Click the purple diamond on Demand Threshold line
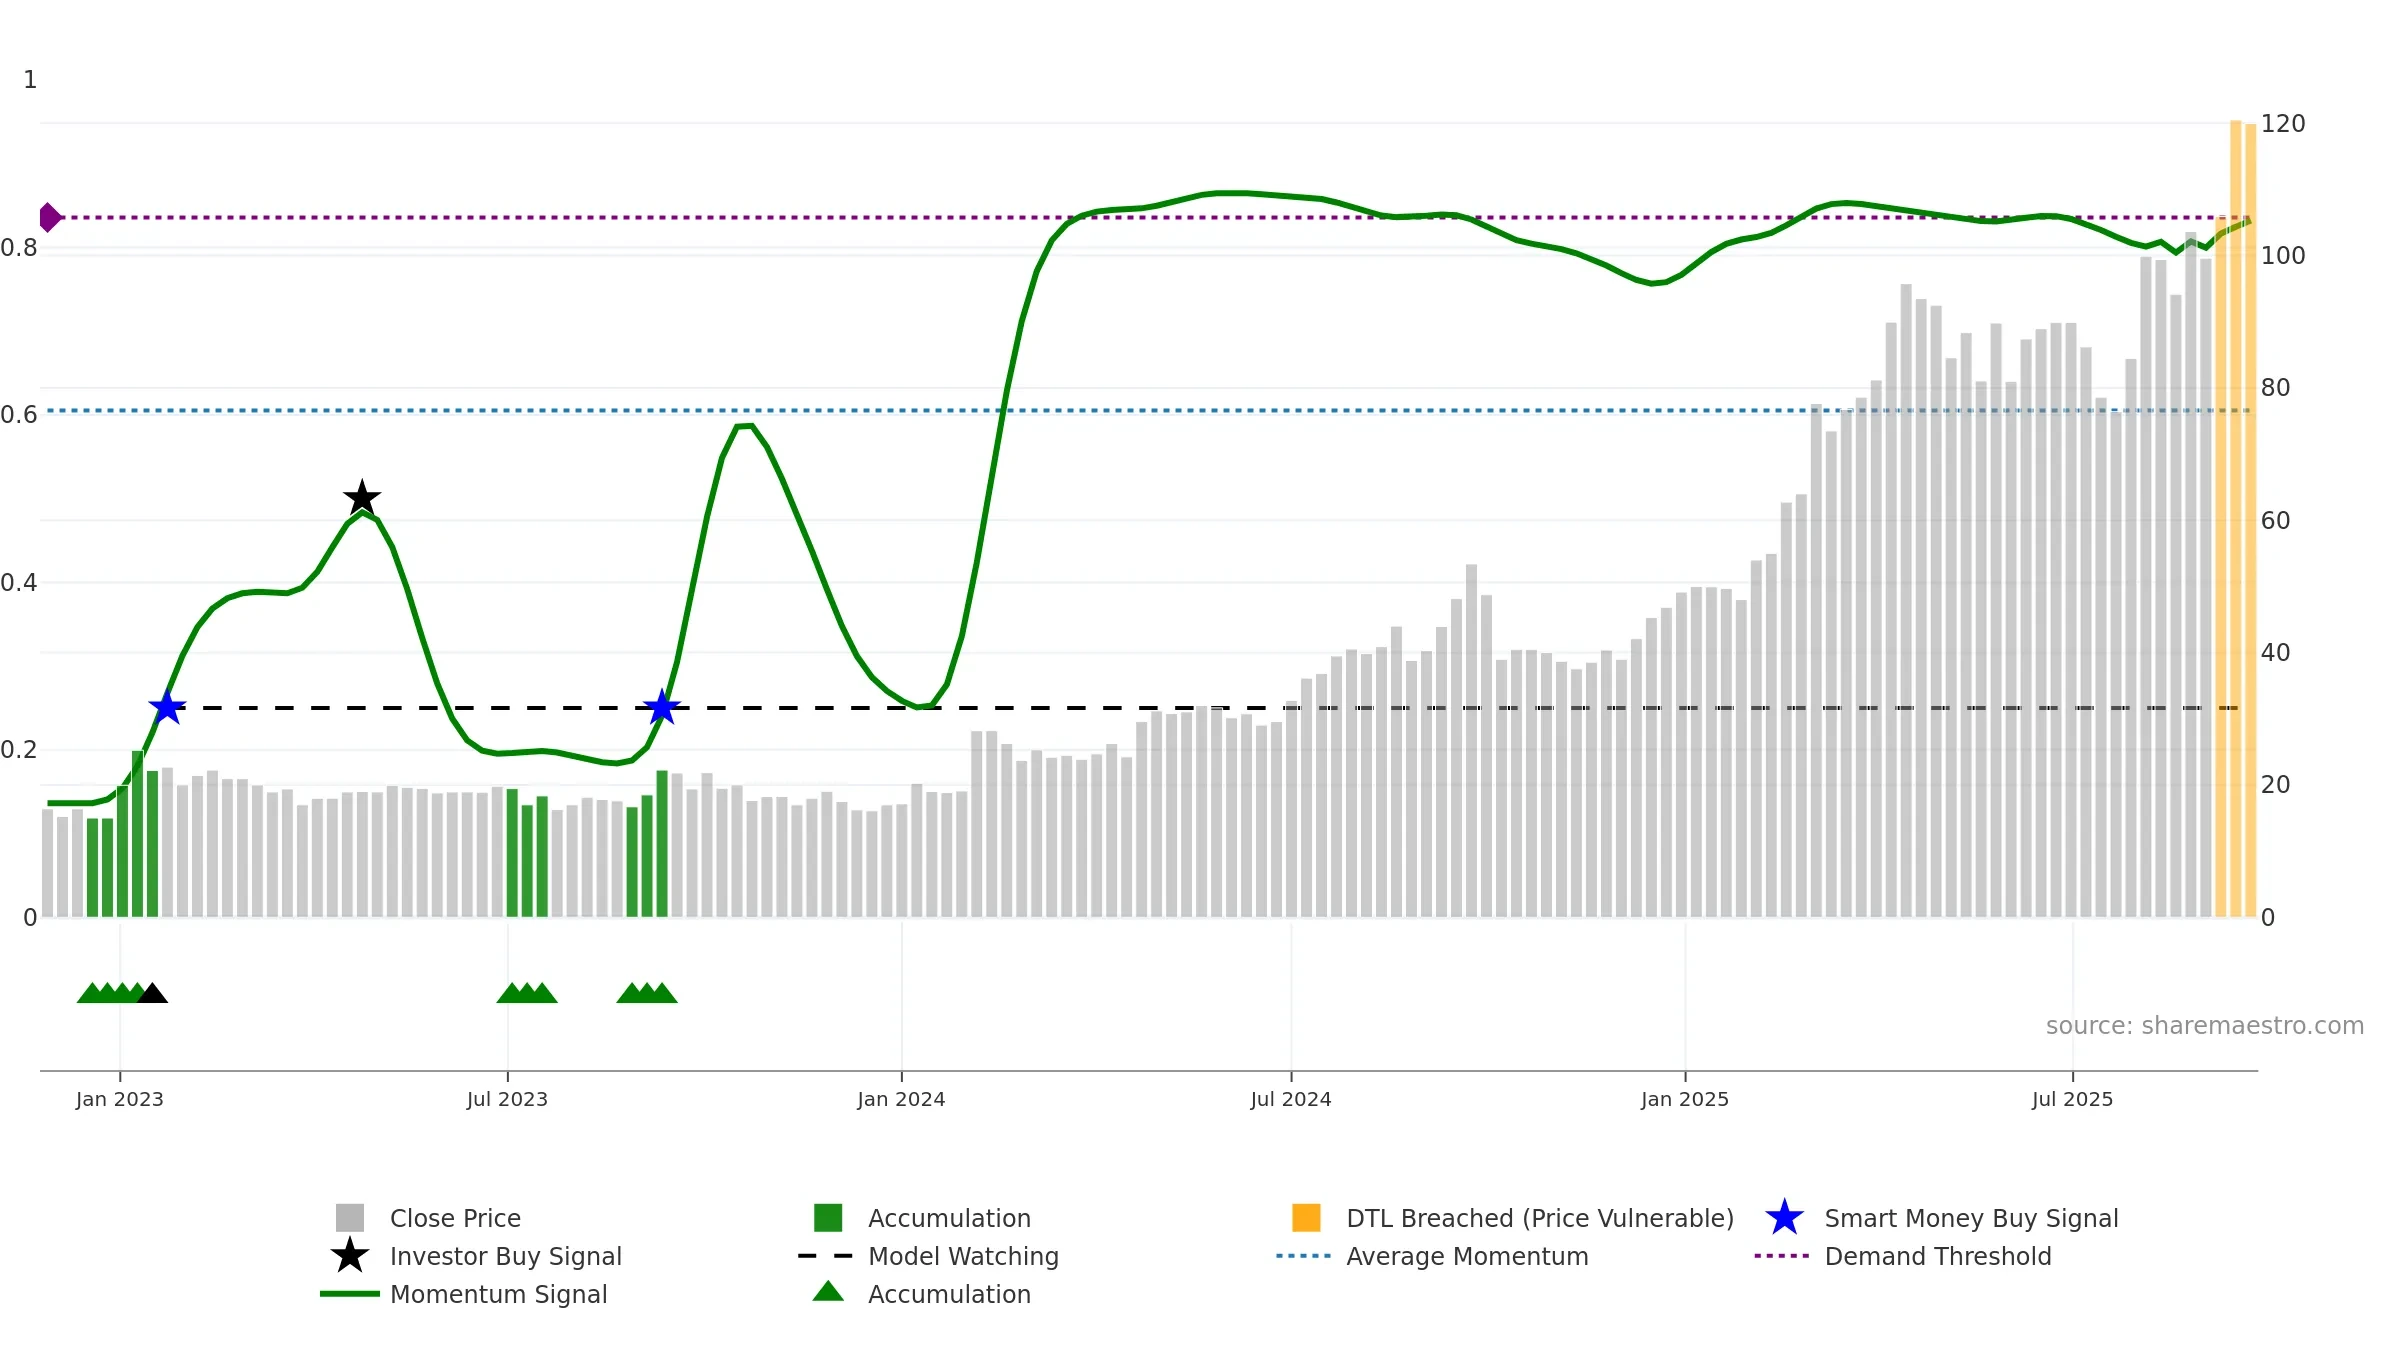 coord(49,217)
